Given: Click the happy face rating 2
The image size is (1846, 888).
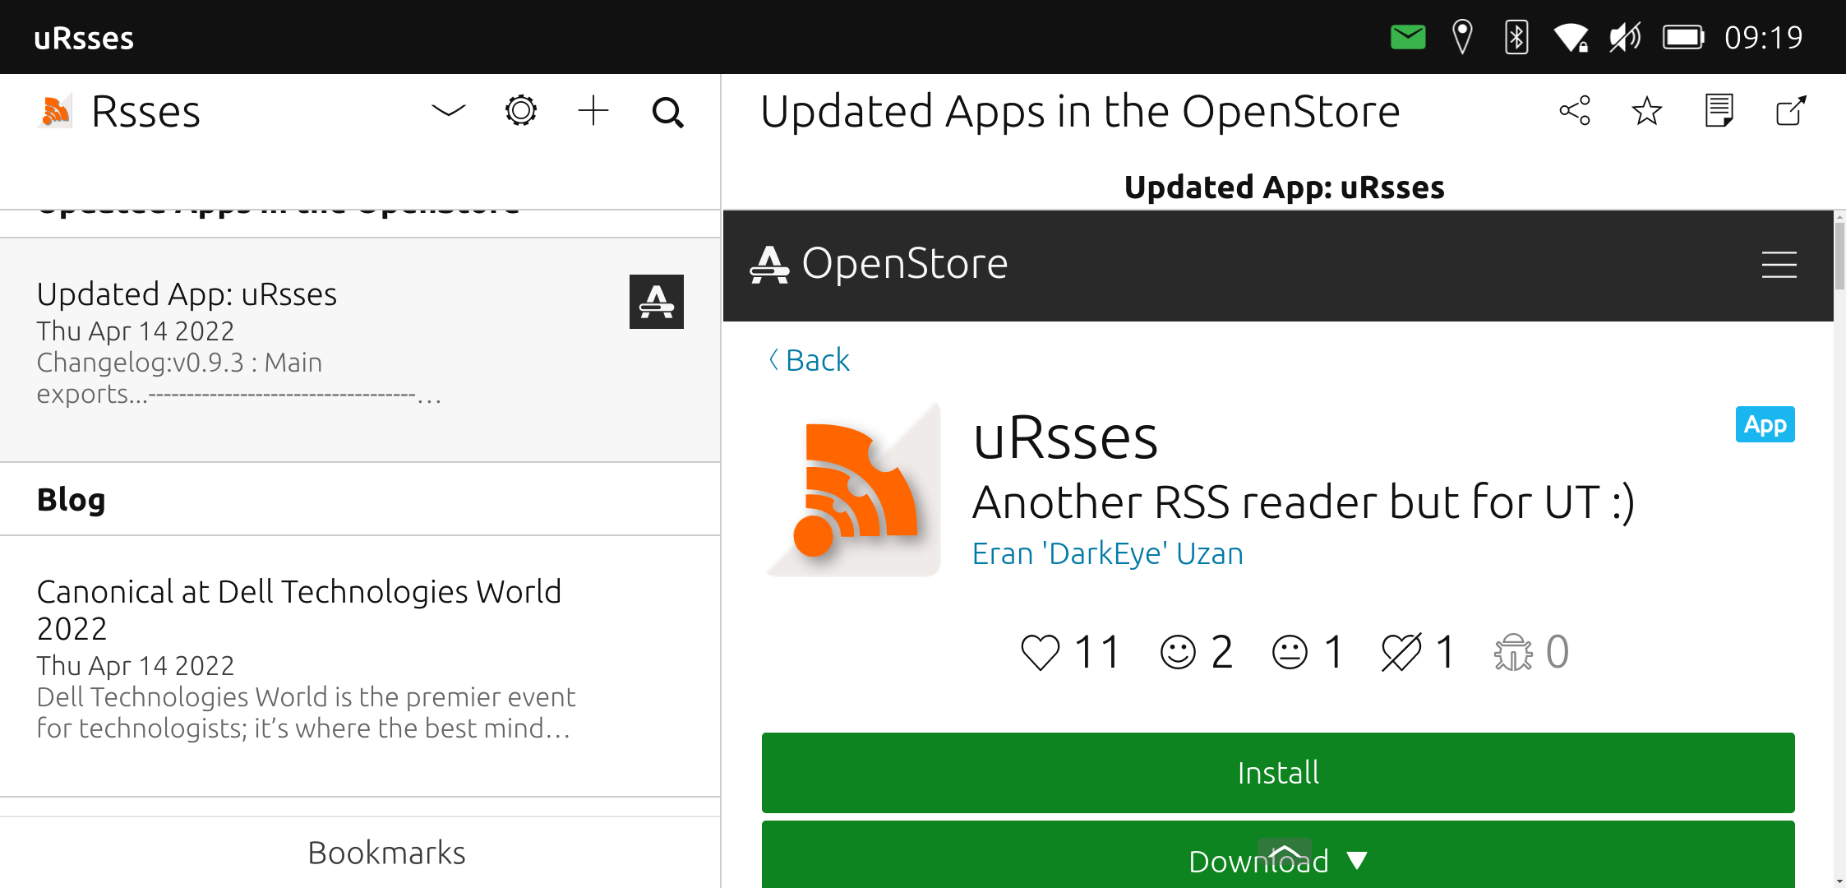Looking at the screenshot, I should tap(1196, 653).
